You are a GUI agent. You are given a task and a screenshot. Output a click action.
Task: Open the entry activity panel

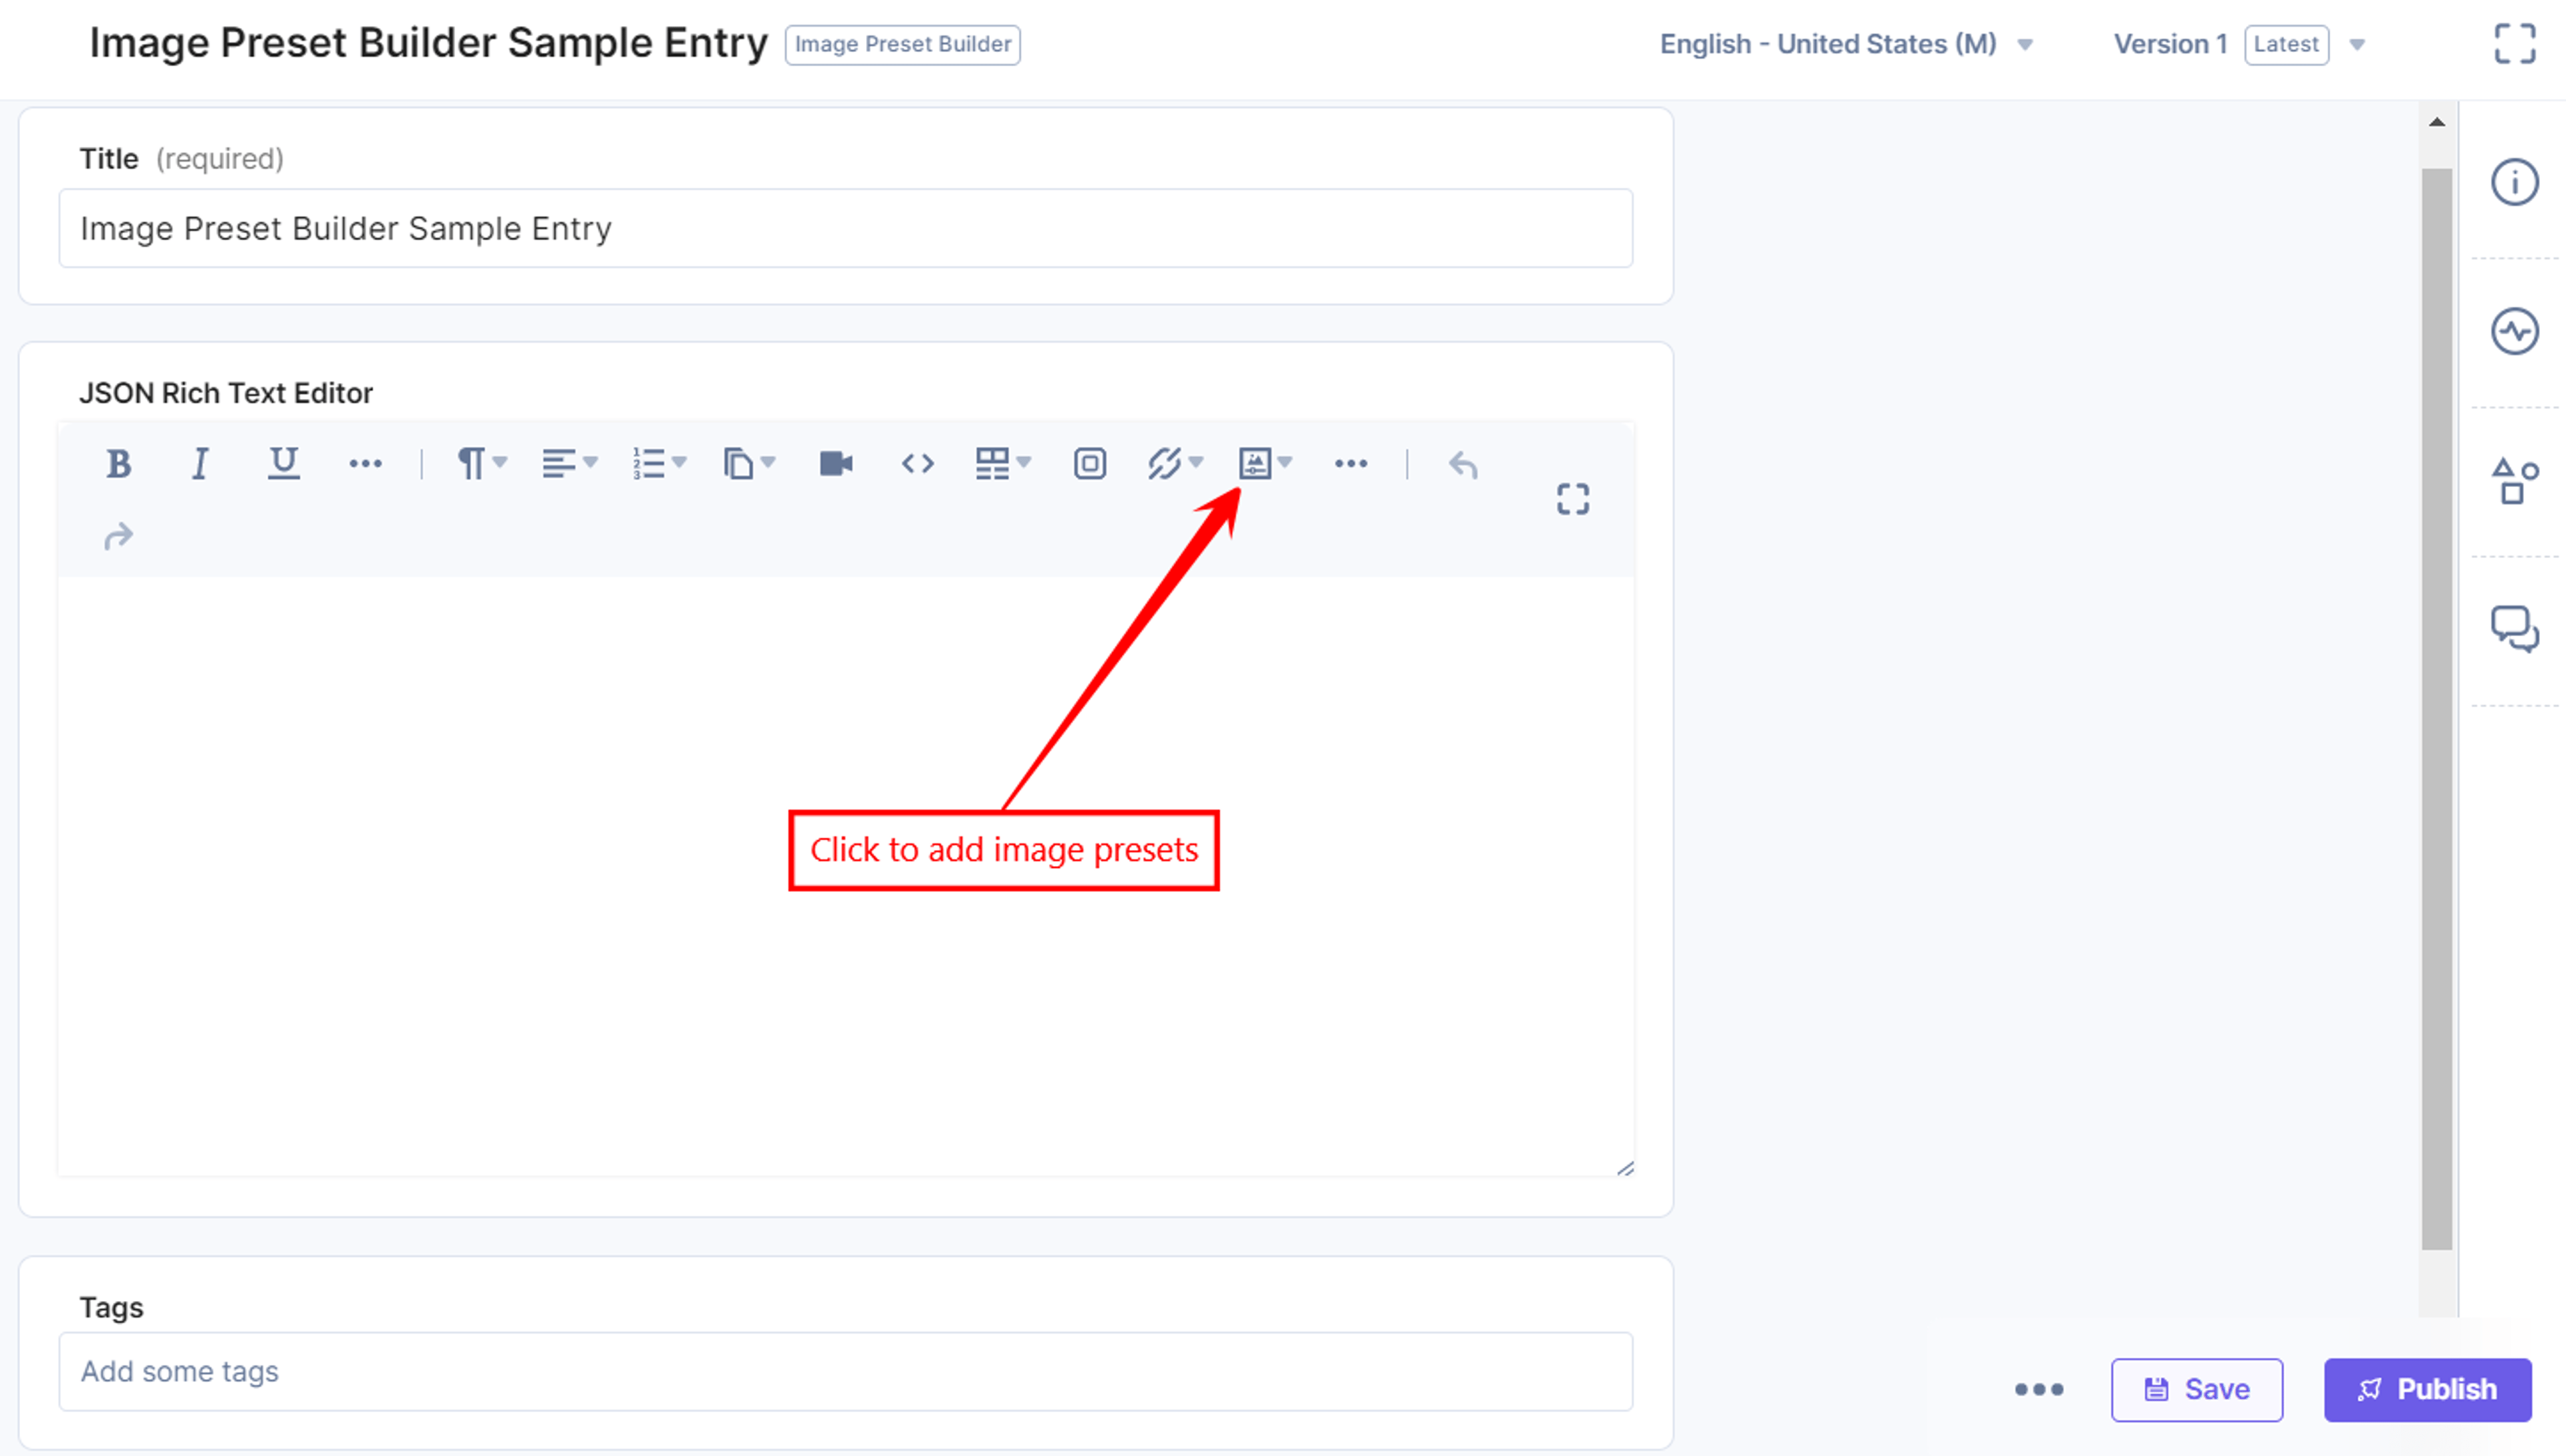[2515, 331]
